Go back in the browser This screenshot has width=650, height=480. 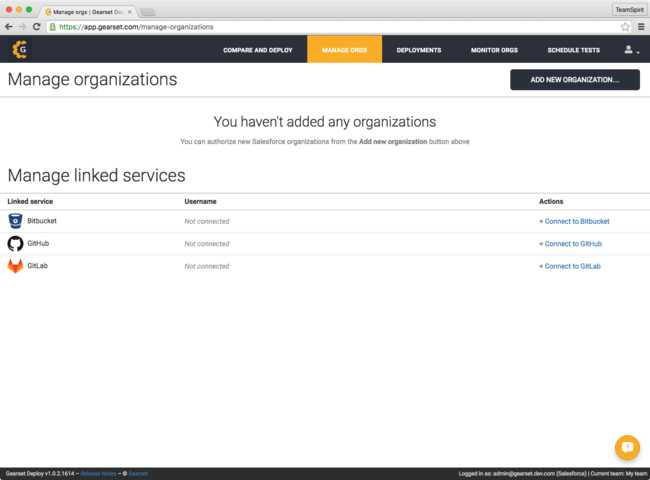pos(9,27)
